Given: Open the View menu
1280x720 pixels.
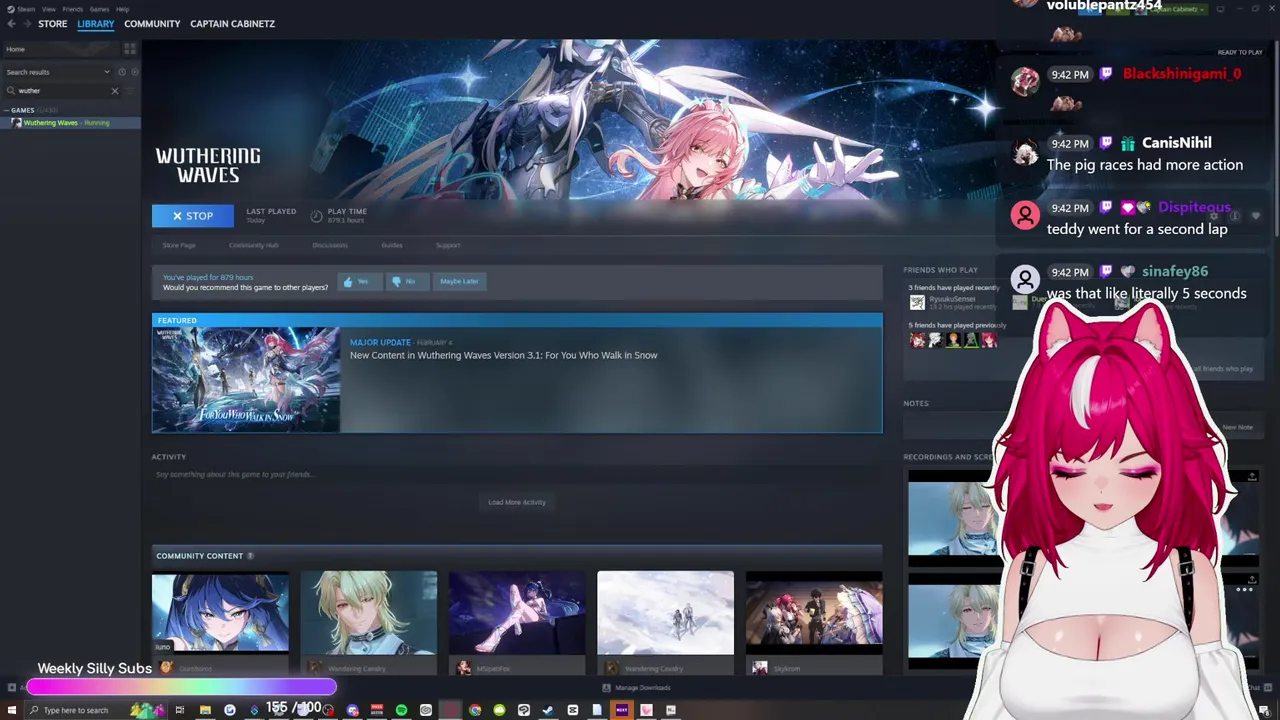Looking at the screenshot, I should [48, 9].
